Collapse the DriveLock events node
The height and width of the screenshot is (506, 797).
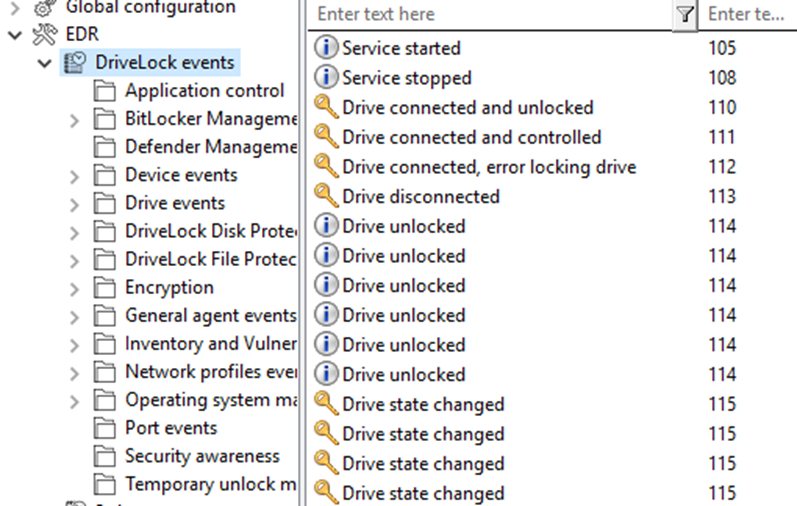click(x=45, y=64)
